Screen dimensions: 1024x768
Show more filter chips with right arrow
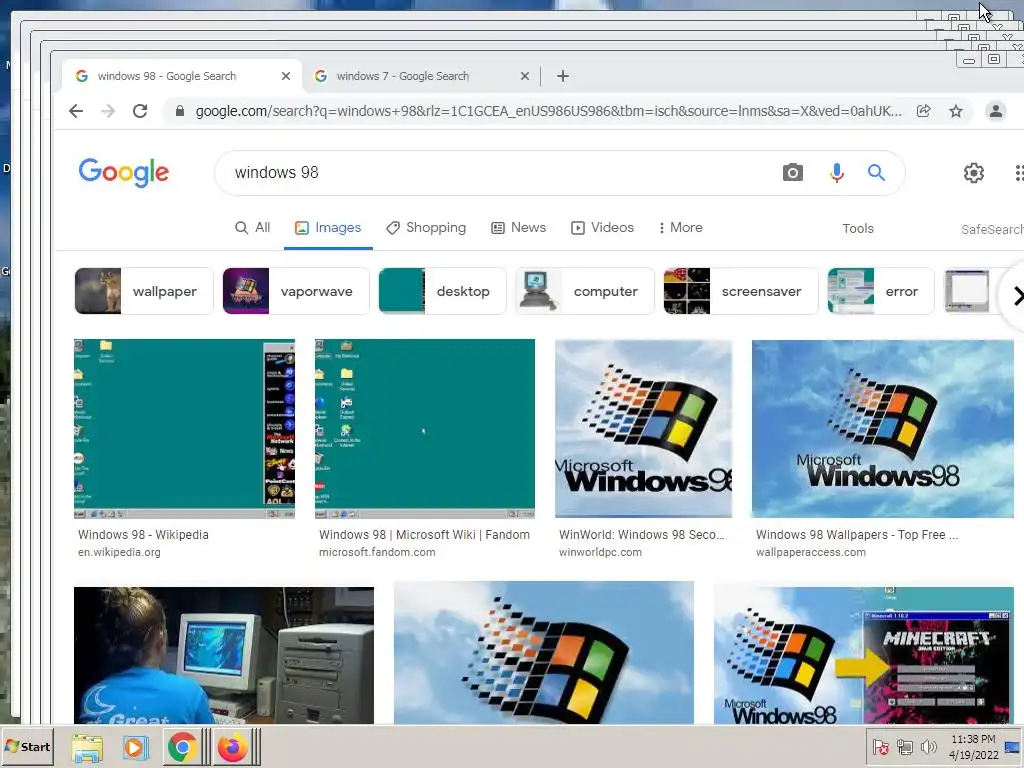point(1016,296)
